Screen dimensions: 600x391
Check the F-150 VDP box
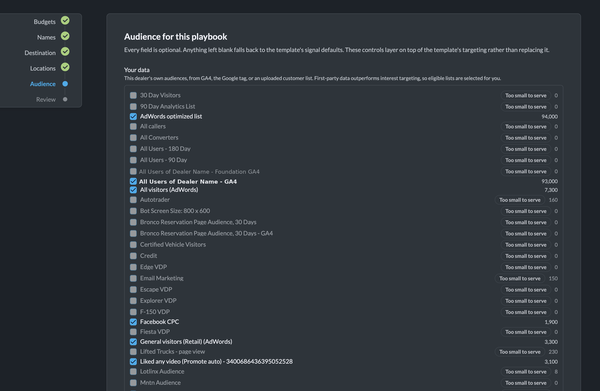click(x=133, y=312)
